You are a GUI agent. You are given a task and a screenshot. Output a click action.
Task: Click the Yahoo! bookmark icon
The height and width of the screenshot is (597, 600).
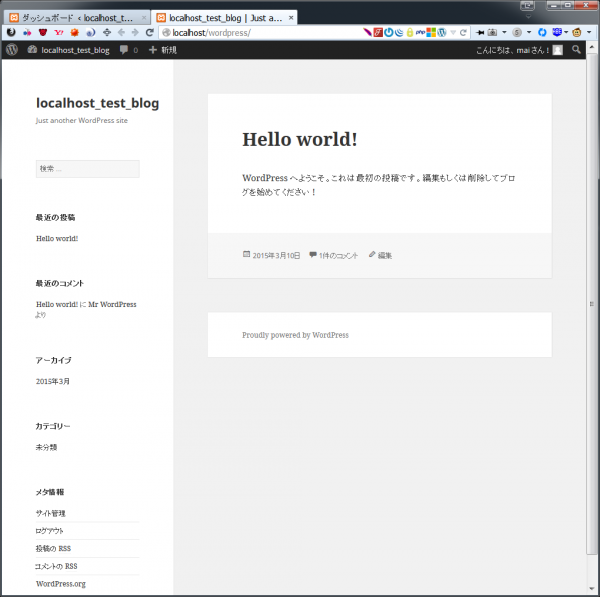pos(59,33)
